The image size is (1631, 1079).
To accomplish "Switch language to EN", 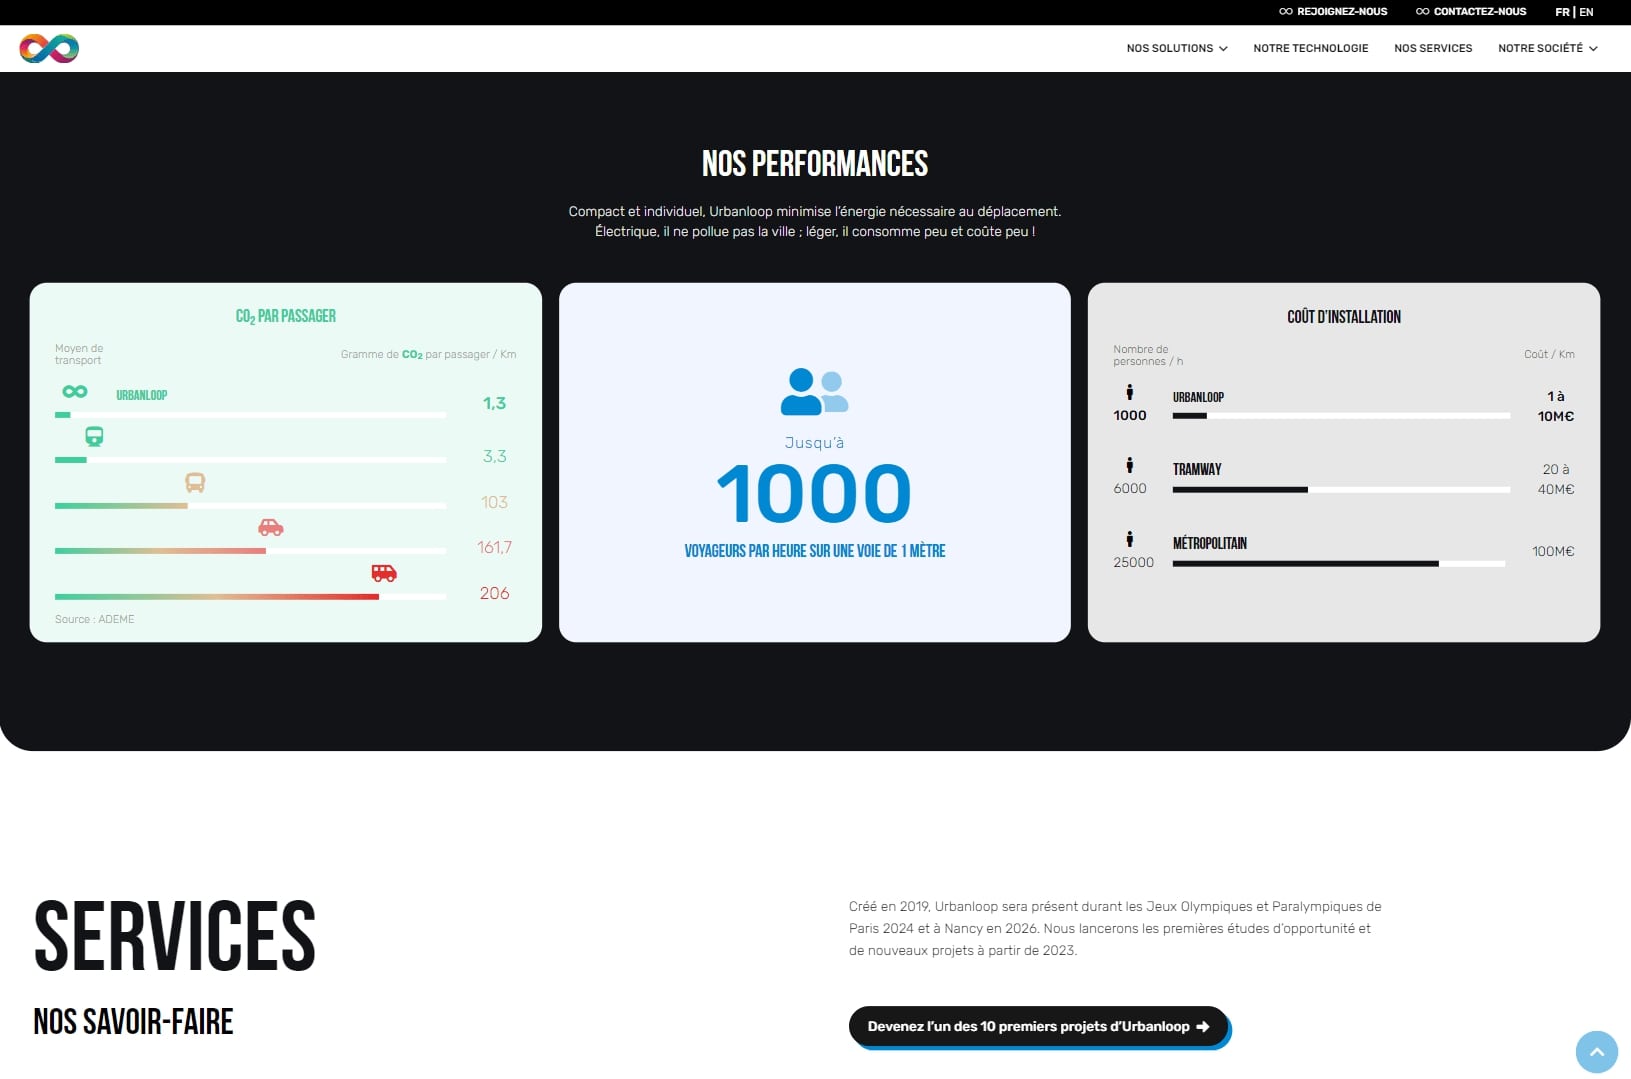I will point(1586,12).
